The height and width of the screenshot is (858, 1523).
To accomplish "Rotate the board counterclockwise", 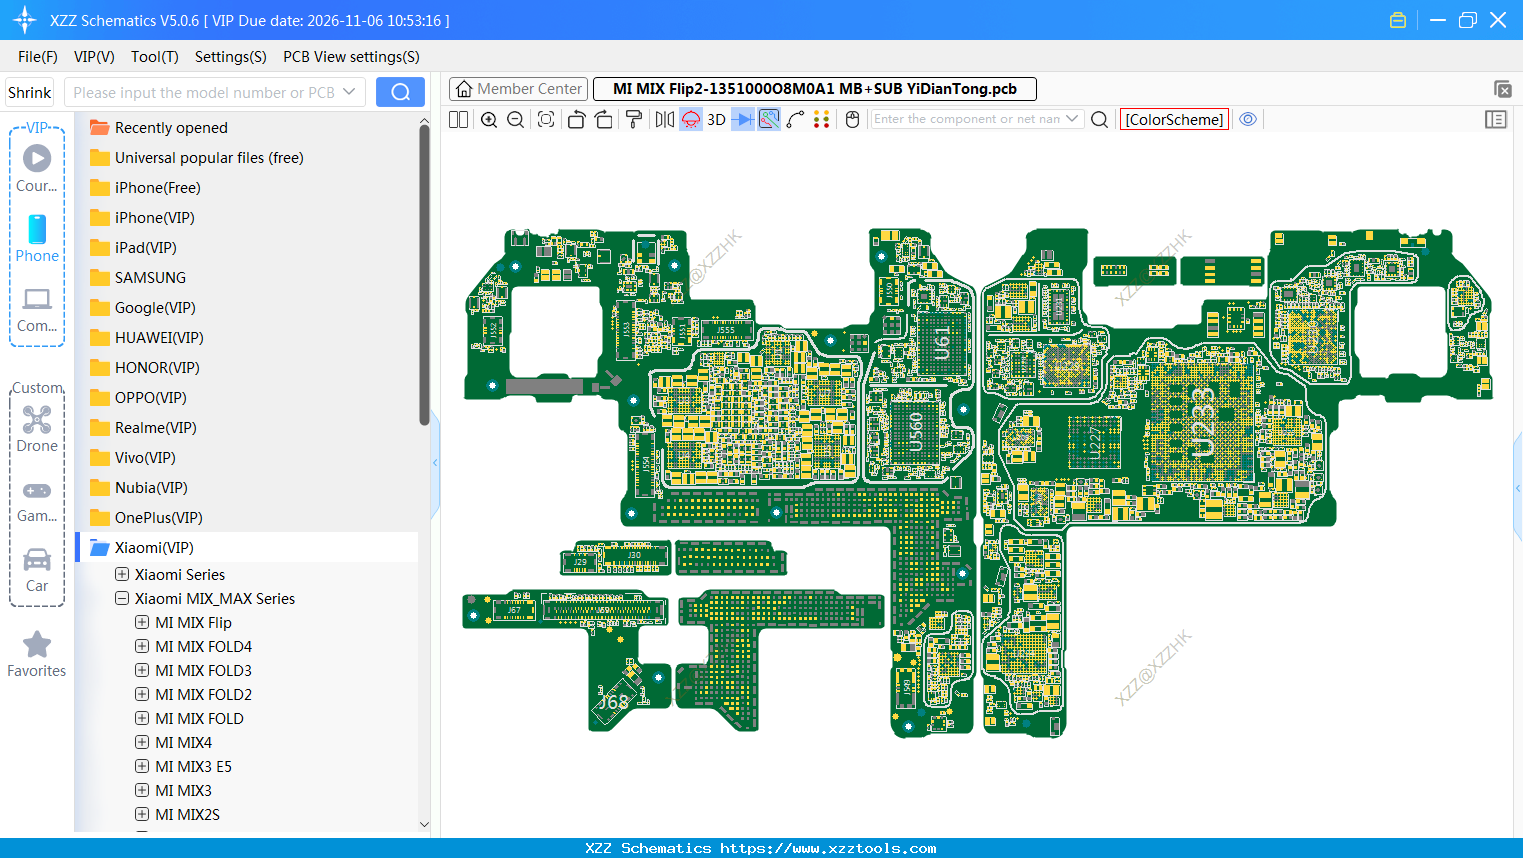I will click(x=576, y=119).
